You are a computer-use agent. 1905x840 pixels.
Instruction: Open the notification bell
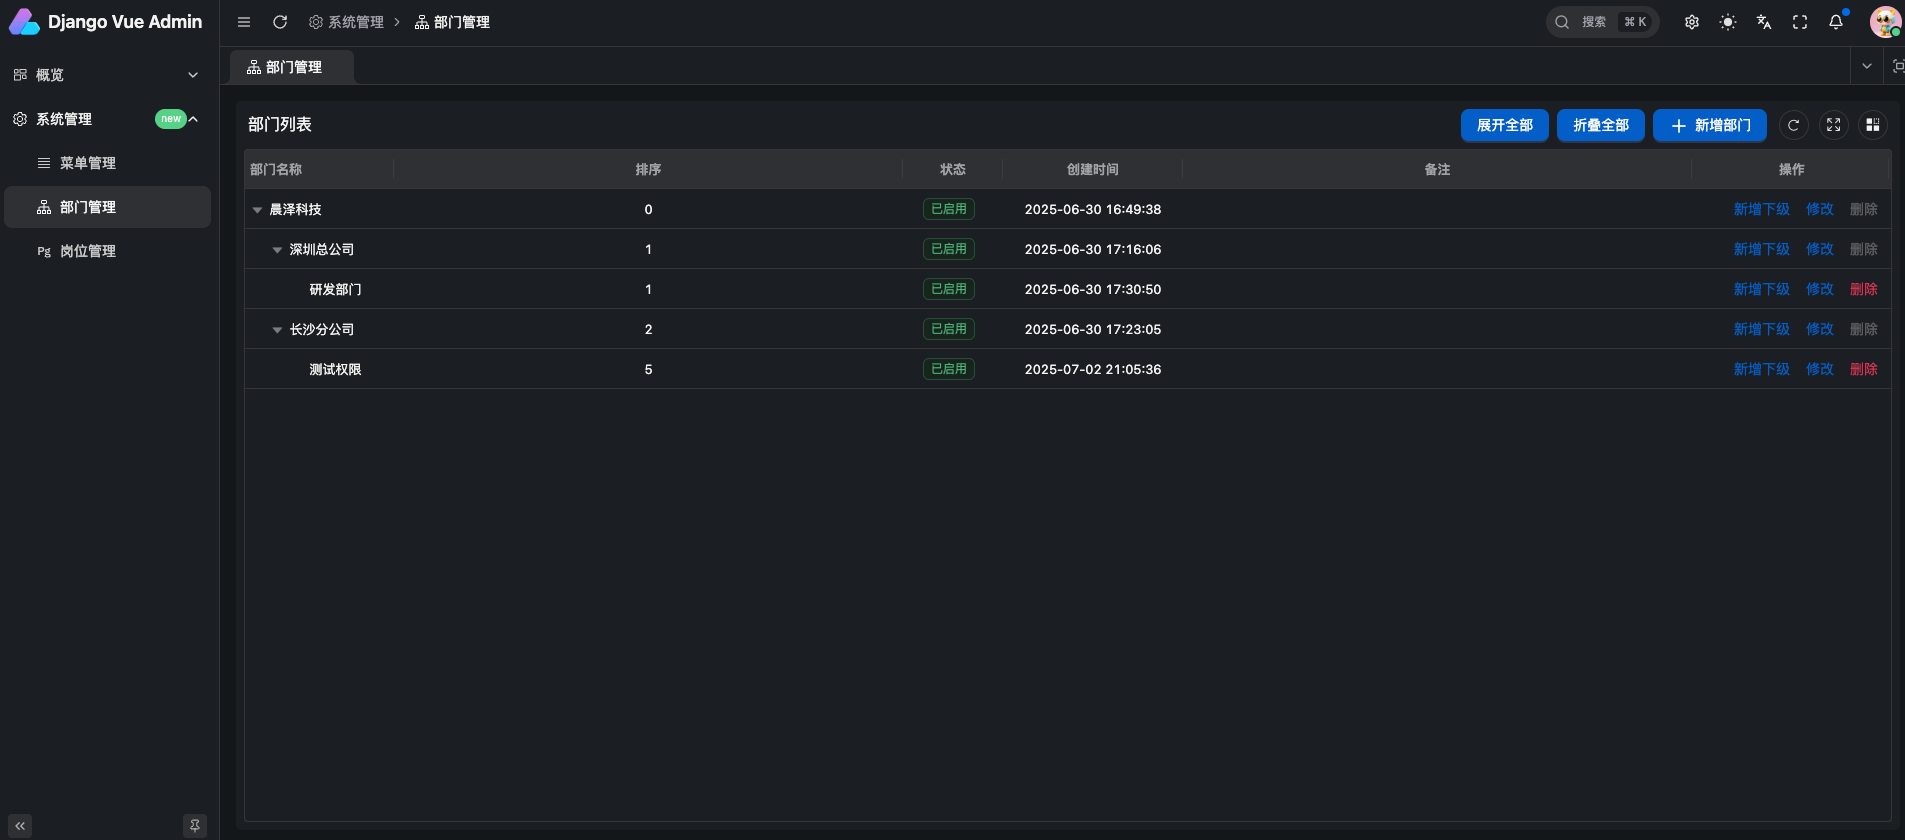tap(1836, 22)
